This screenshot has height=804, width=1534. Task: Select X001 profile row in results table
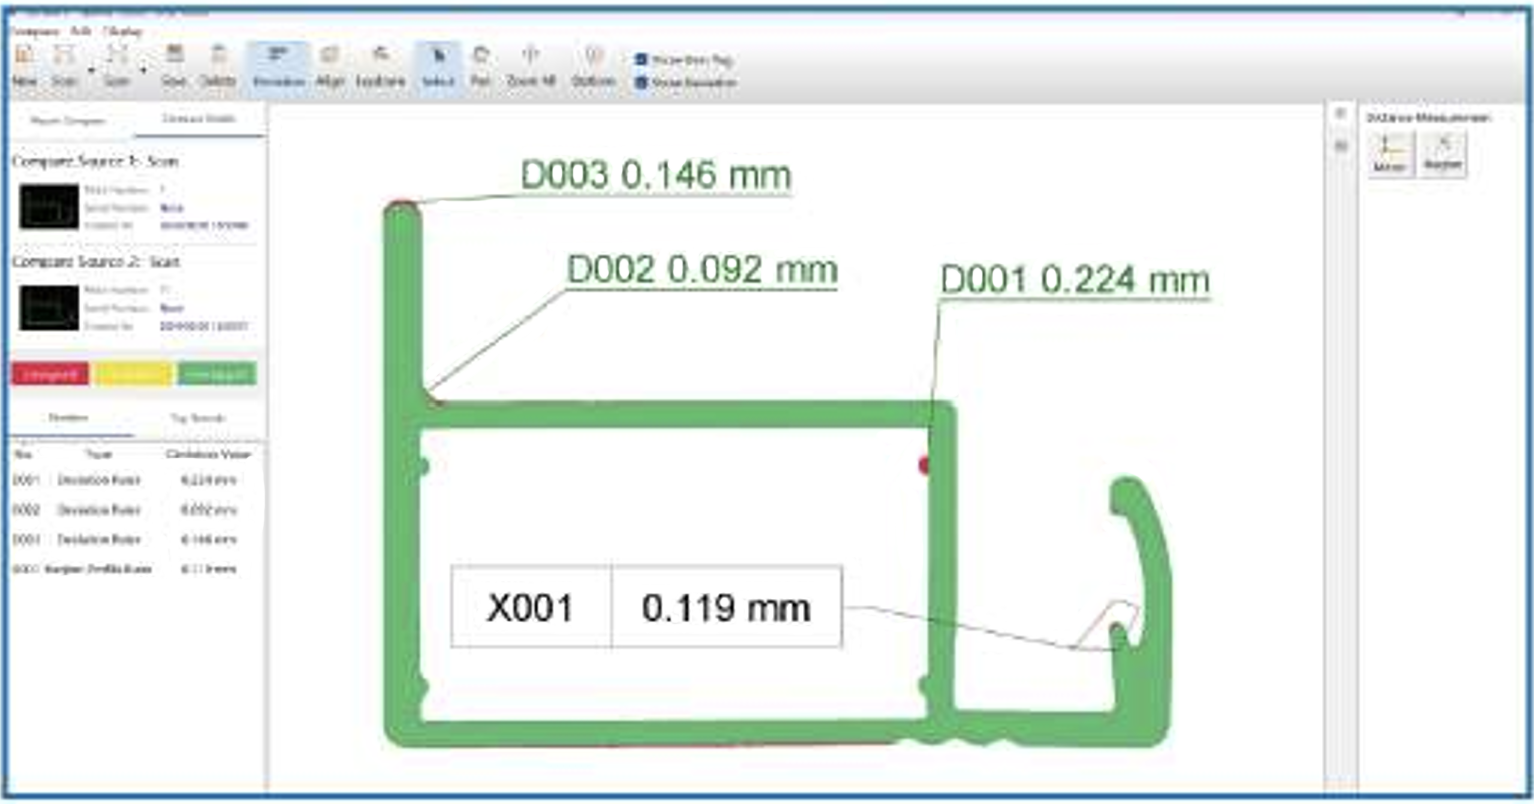[x=135, y=569]
